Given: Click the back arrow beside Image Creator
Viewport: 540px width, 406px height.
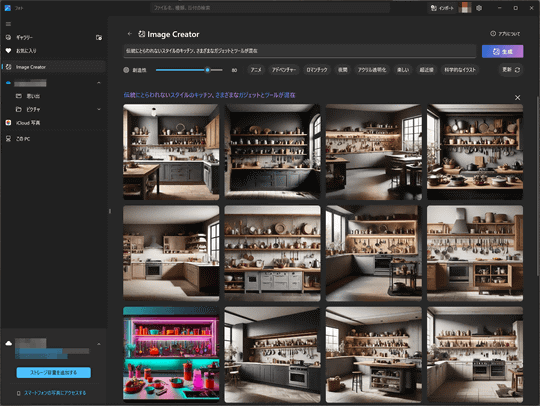Looking at the screenshot, I should (x=130, y=34).
